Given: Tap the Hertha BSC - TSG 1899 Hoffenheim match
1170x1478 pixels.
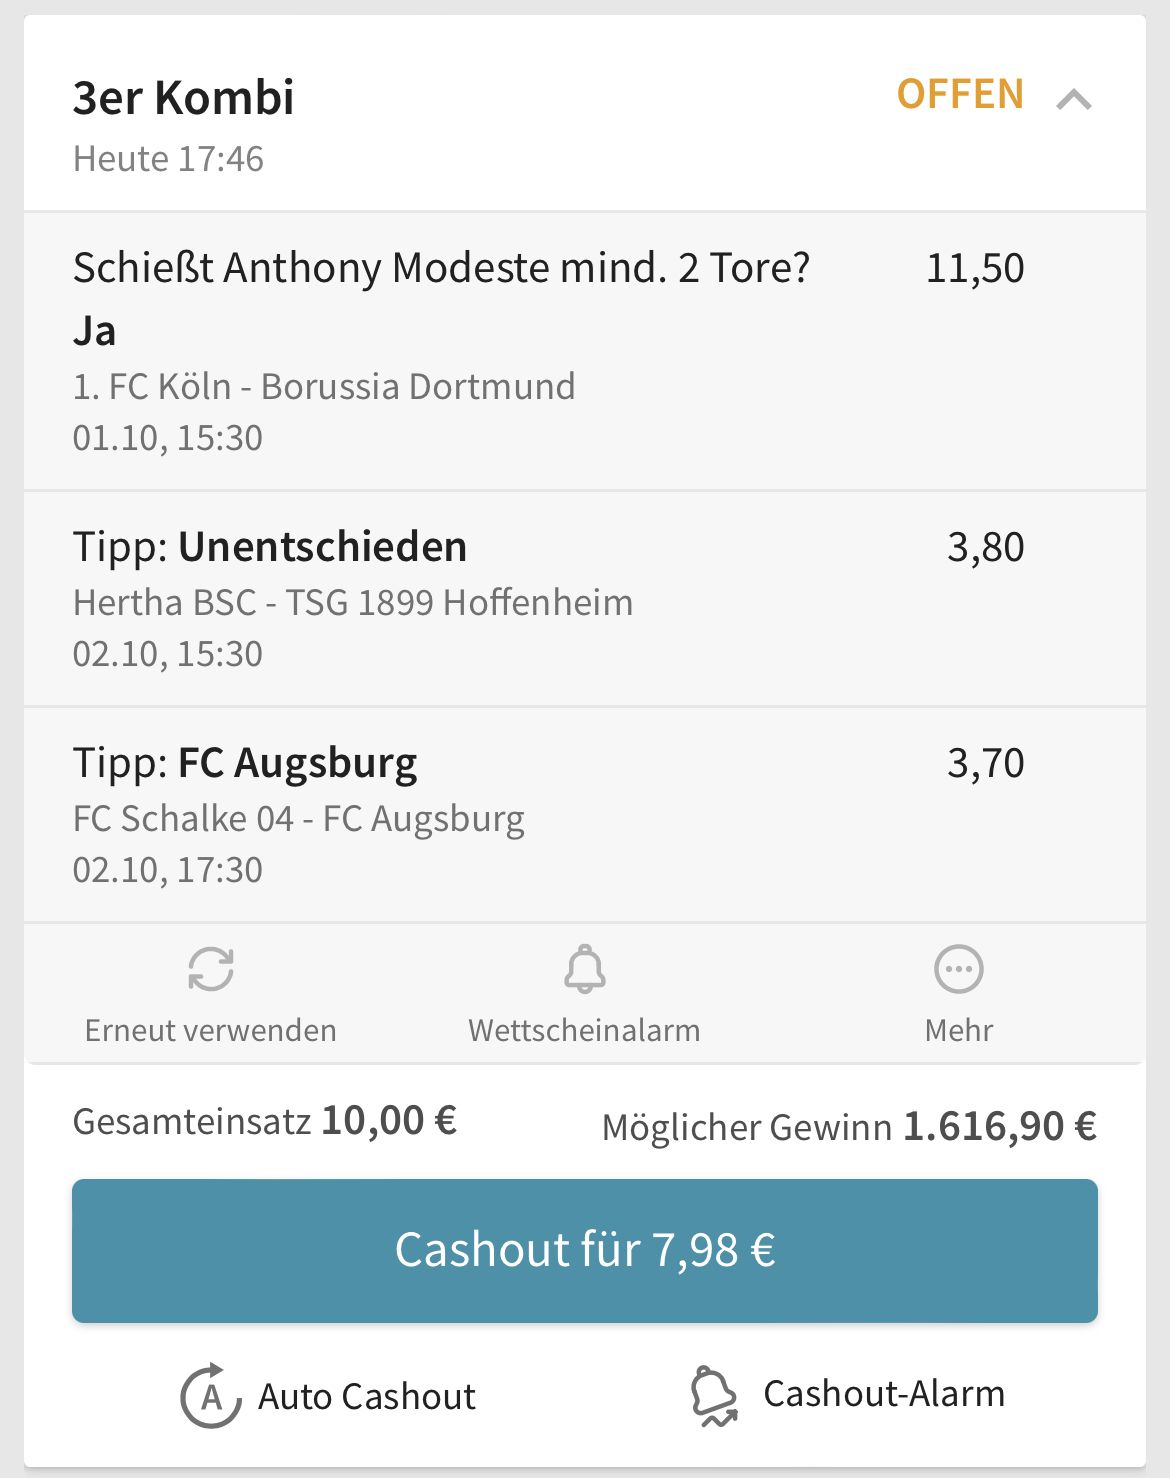Looking at the screenshot, I should 353,602.
